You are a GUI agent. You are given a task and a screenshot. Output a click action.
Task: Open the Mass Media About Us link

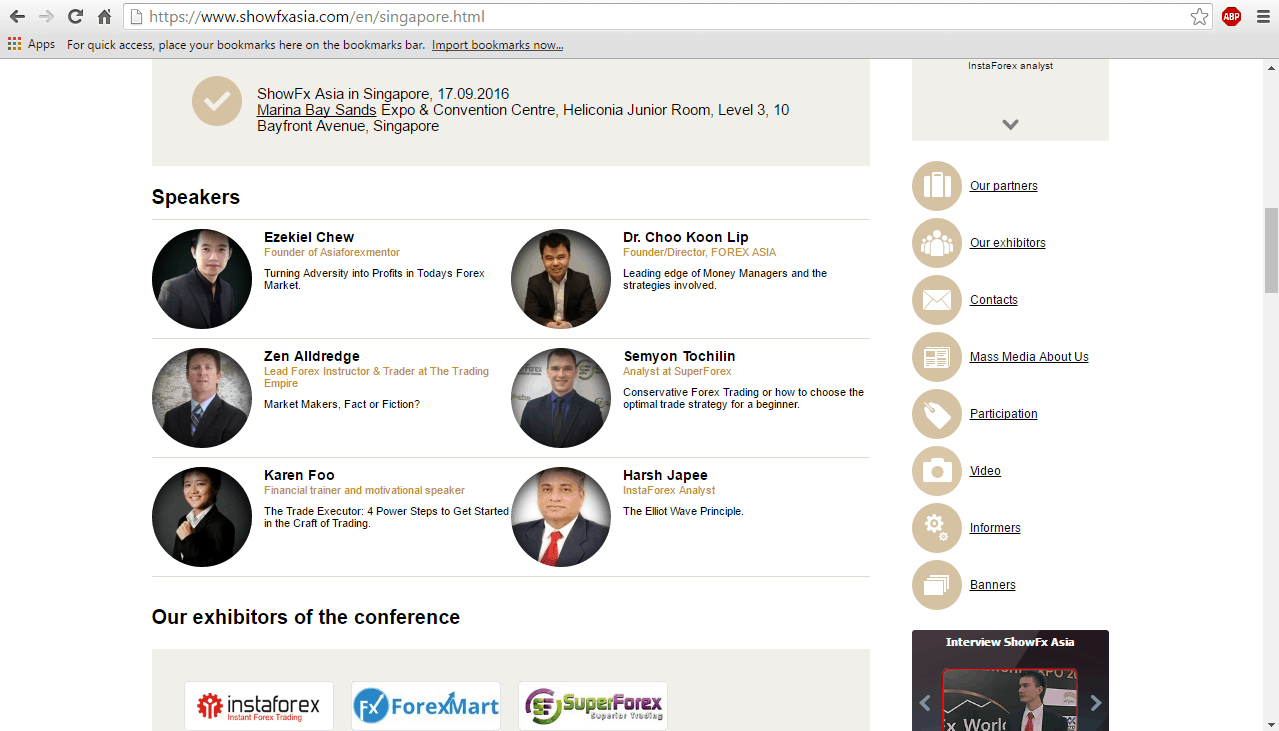1029,357
